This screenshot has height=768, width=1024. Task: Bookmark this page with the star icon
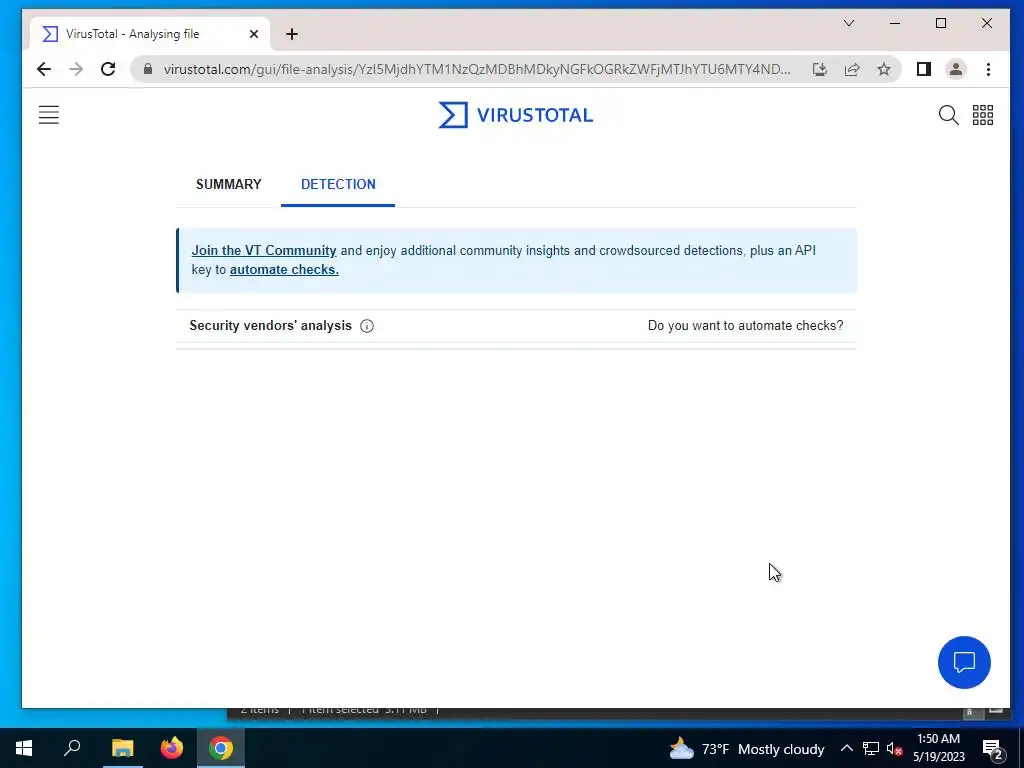pyautogui.click(x=884, y=69)
